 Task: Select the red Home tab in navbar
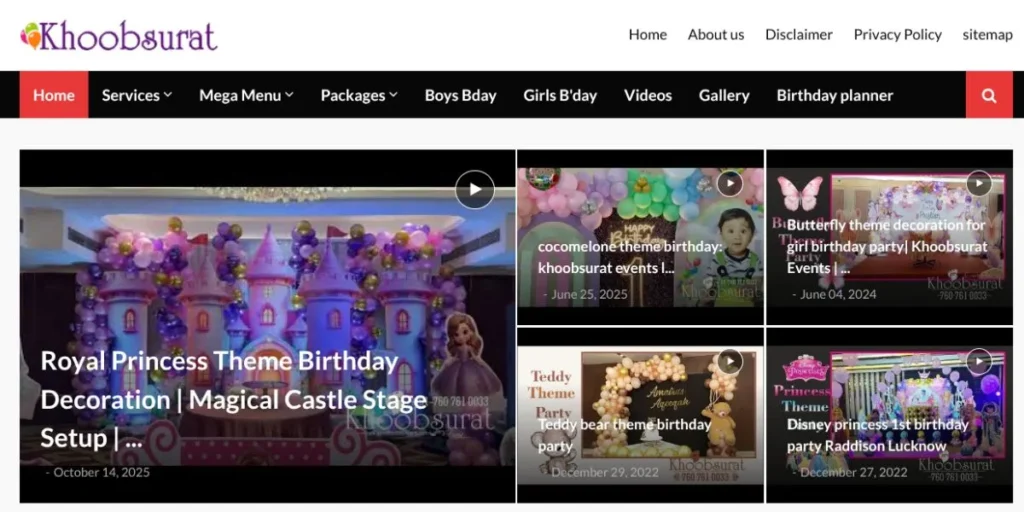tap(54, 95)
